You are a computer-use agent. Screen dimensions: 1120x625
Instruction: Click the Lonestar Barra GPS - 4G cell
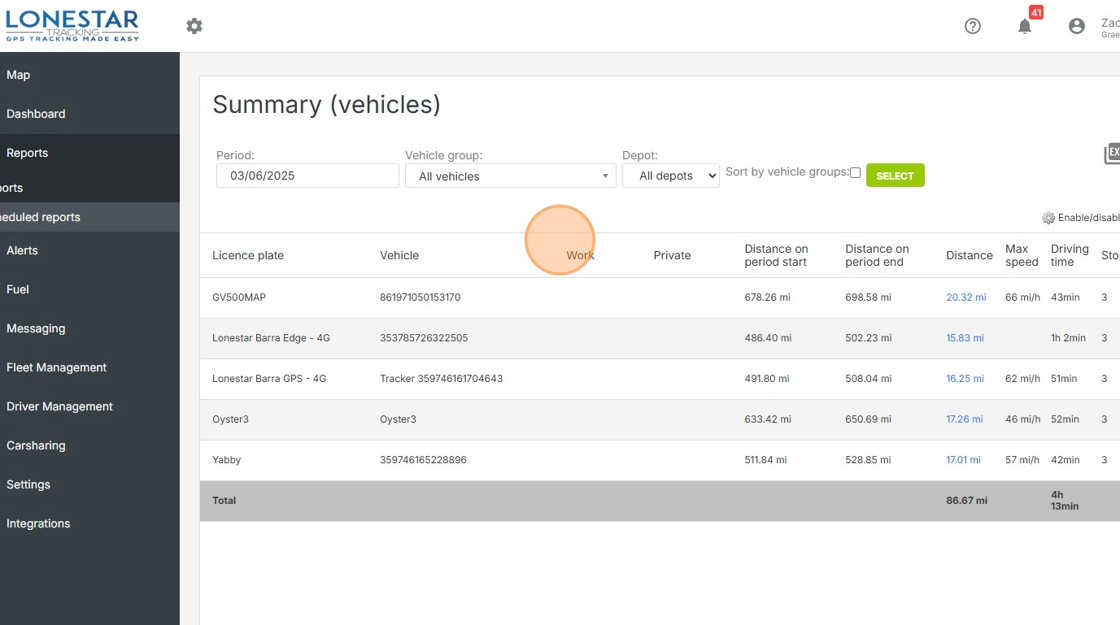click(269, 379)
